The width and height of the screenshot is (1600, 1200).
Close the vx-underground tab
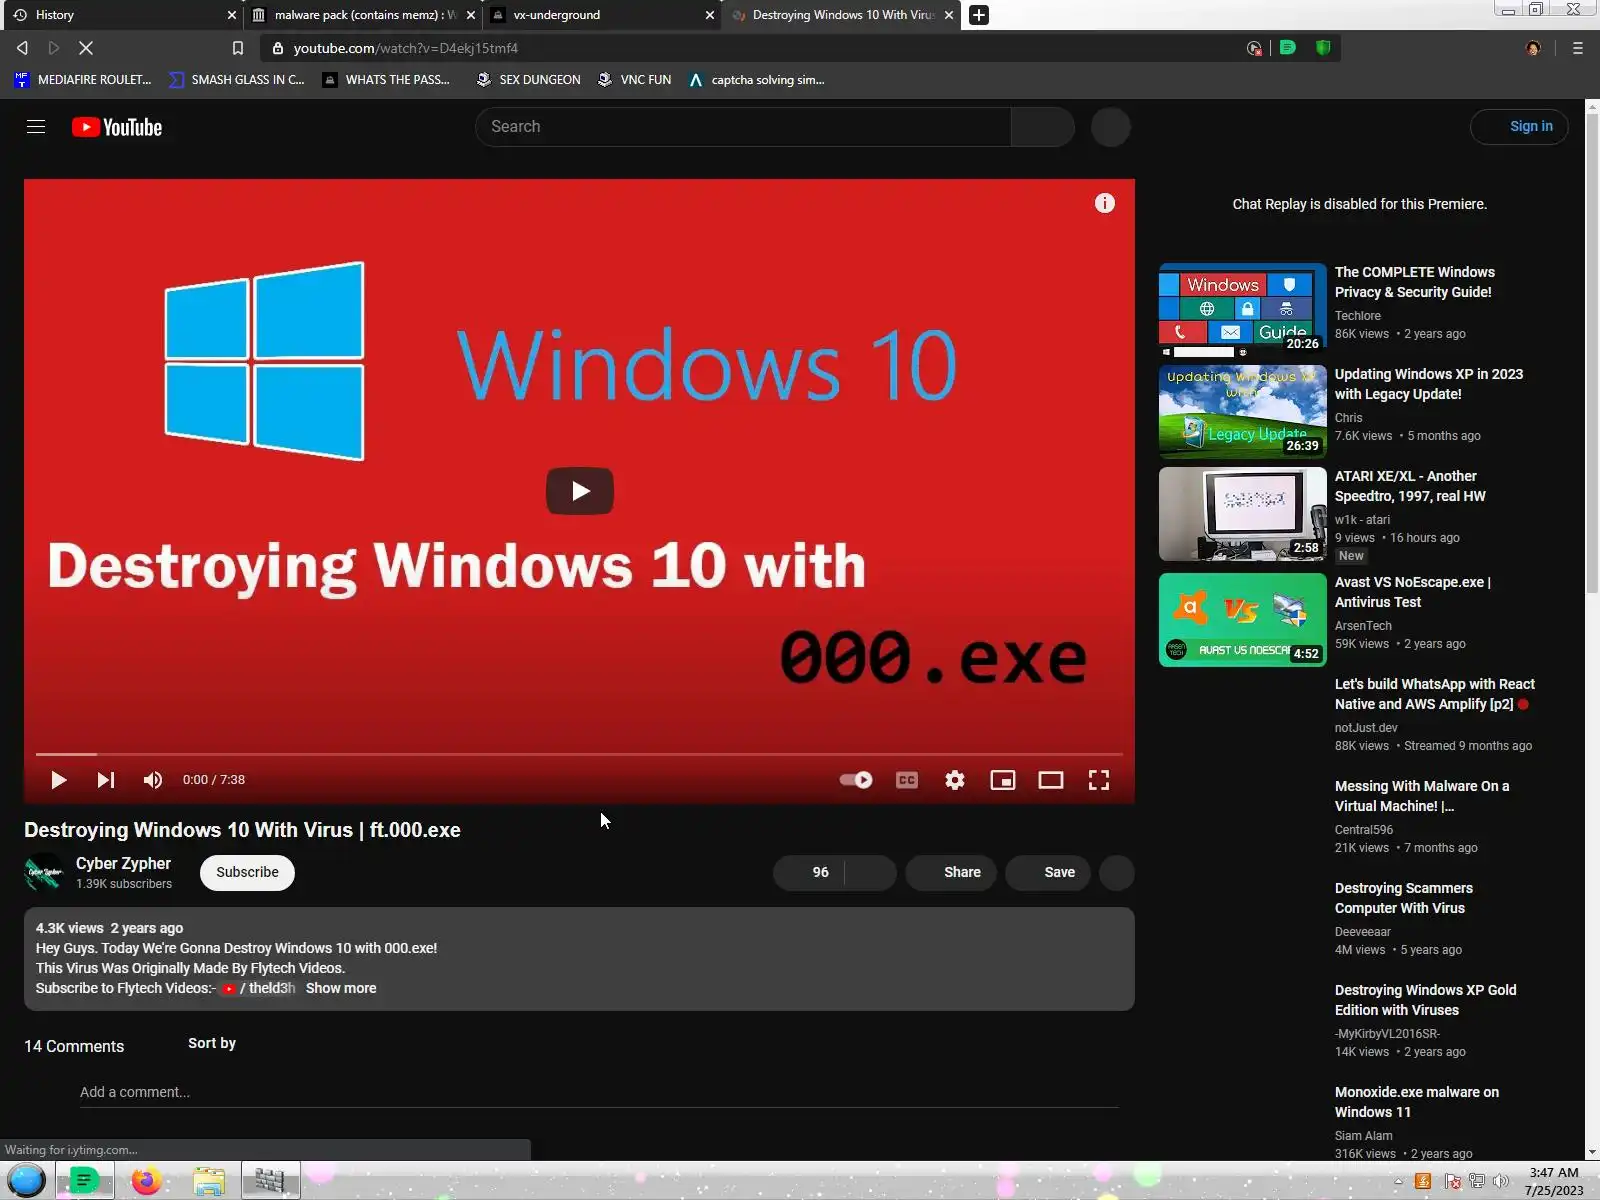tap(710, 15)
